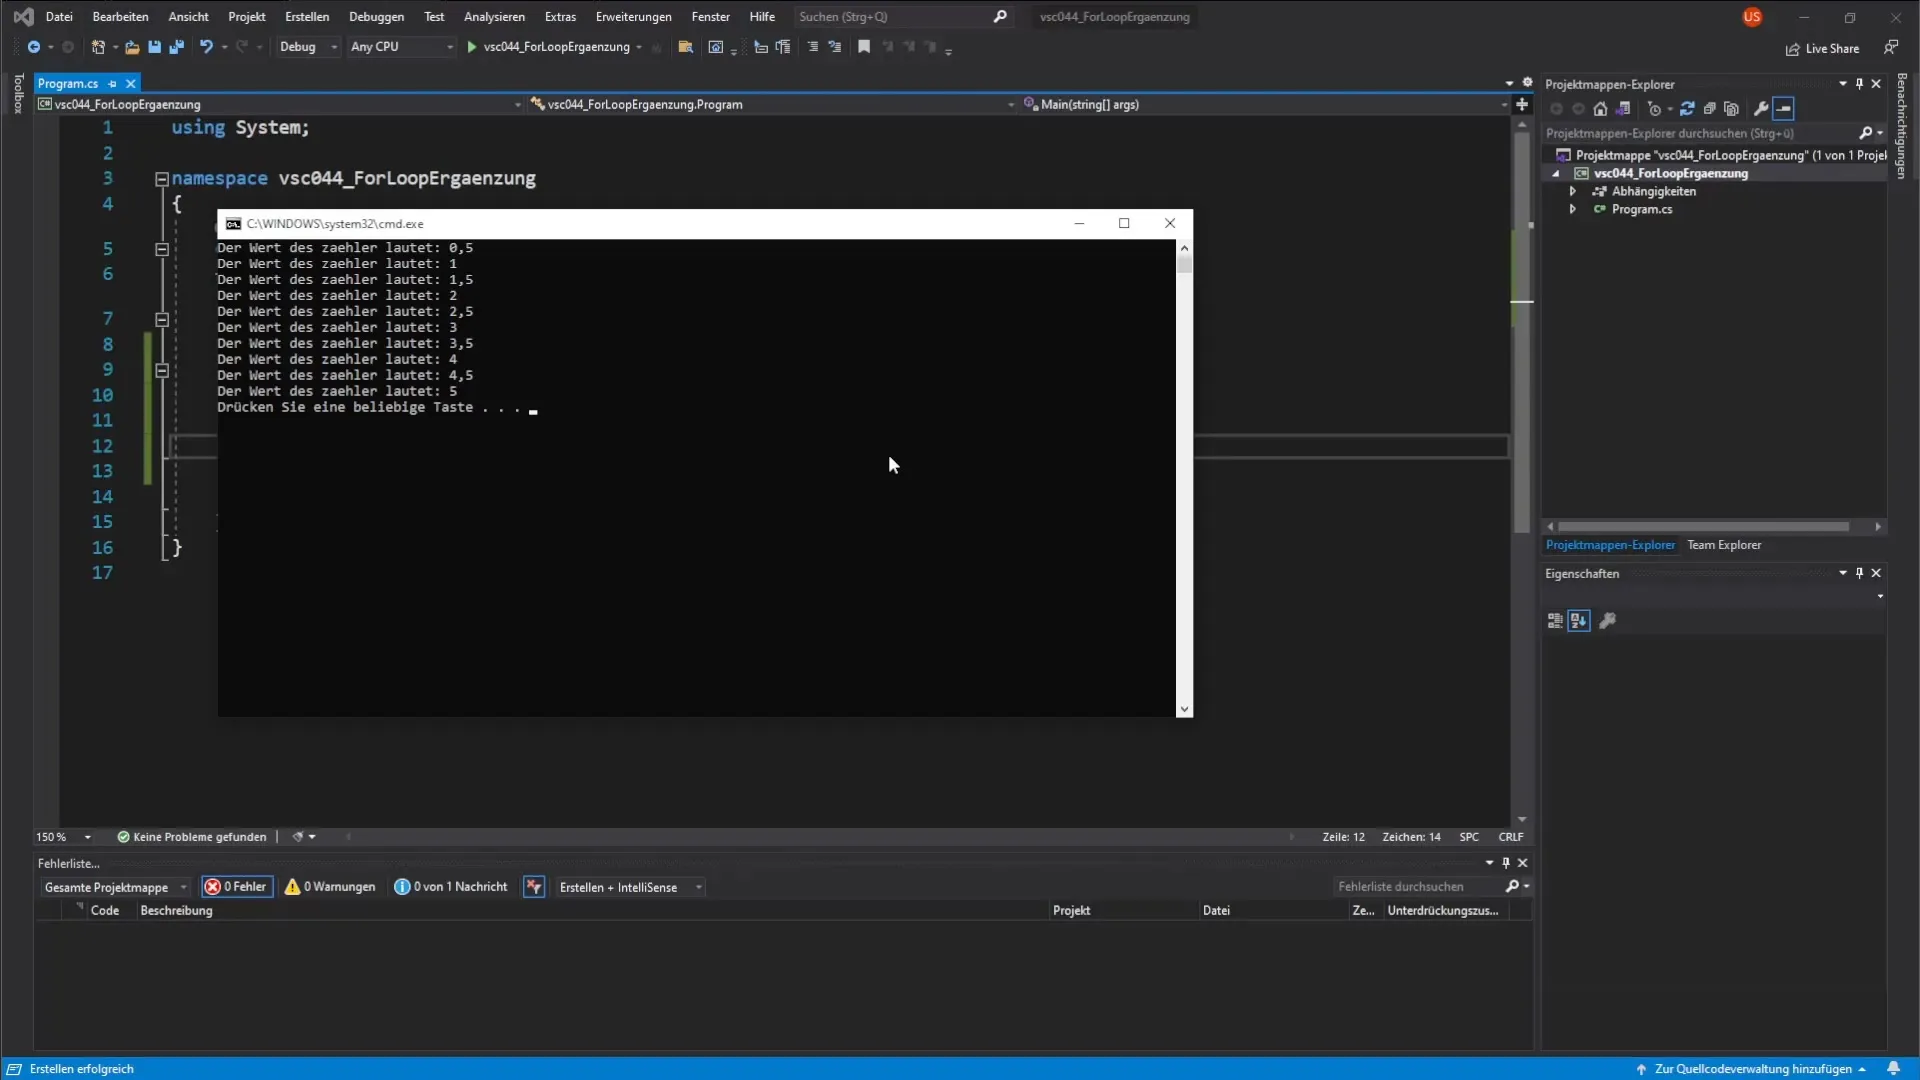The width and height of the screenshot is (1920, 1080).
Task: Open the Bearbeiten menu
Action: pyautogui.click(x=120, y=17)
